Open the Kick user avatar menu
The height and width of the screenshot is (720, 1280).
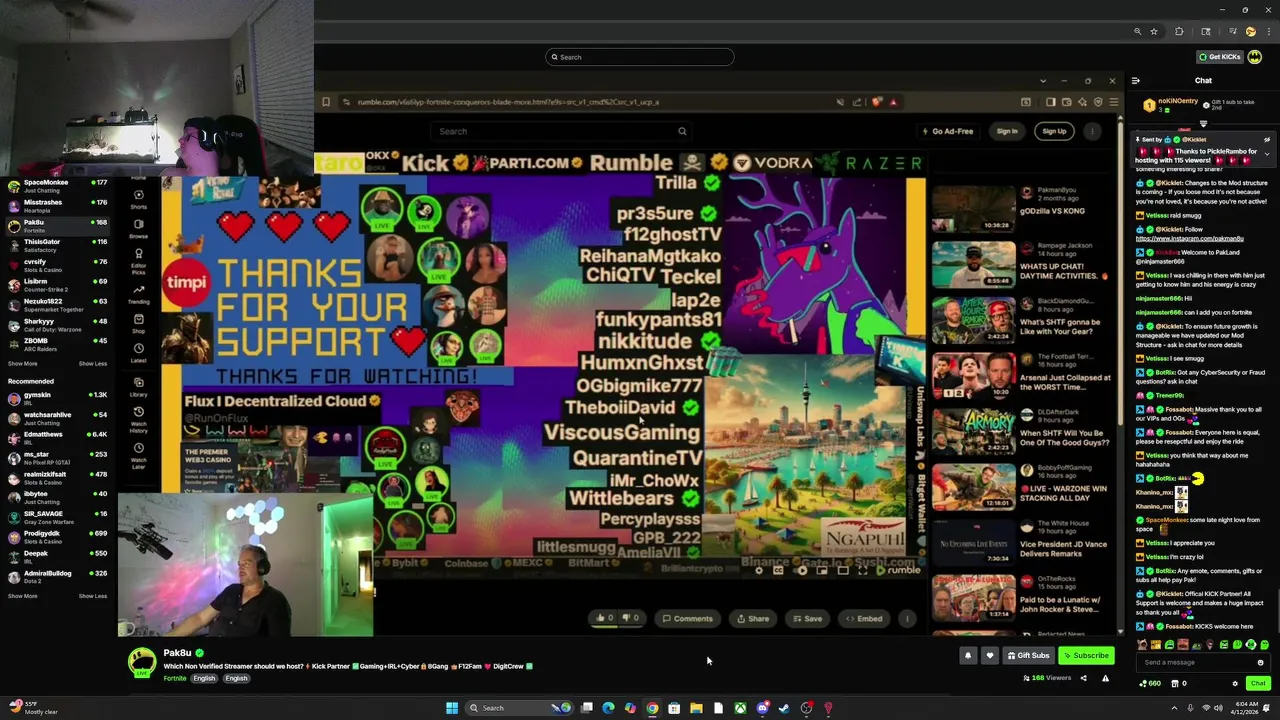tap(1254, 57)
